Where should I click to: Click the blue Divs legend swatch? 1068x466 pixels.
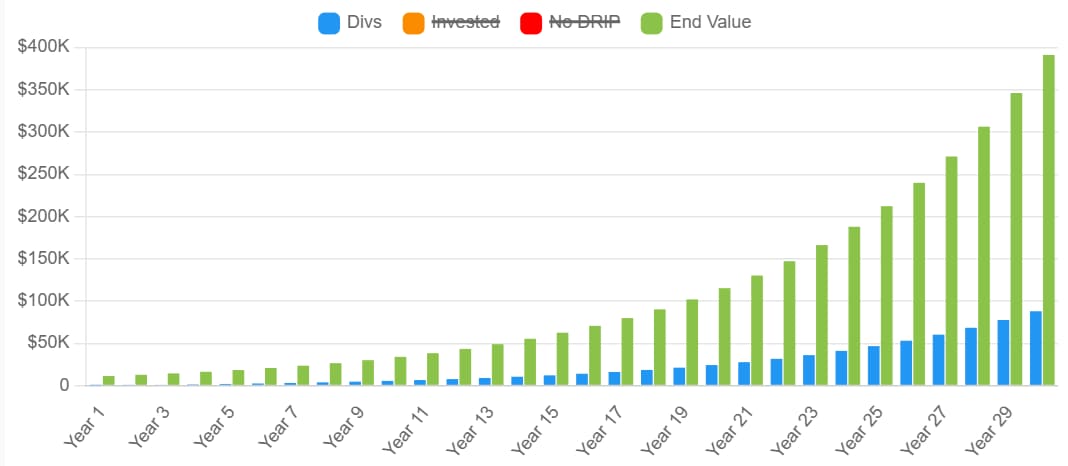(328, 22)
